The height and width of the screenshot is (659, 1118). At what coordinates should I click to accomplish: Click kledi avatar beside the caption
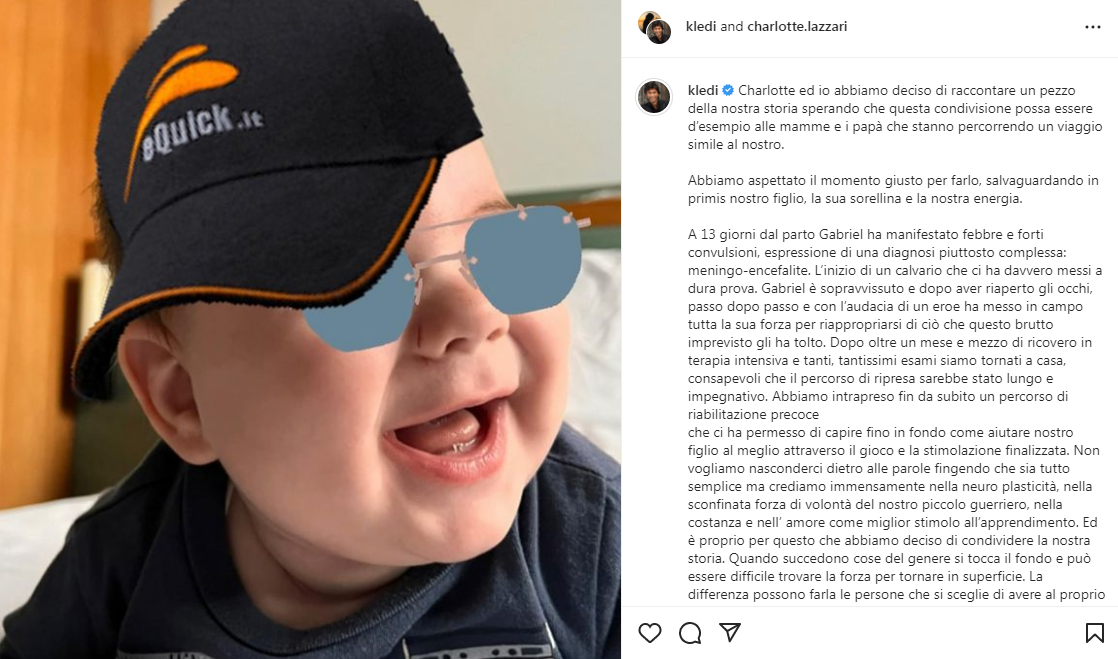[x=654, y=97]
